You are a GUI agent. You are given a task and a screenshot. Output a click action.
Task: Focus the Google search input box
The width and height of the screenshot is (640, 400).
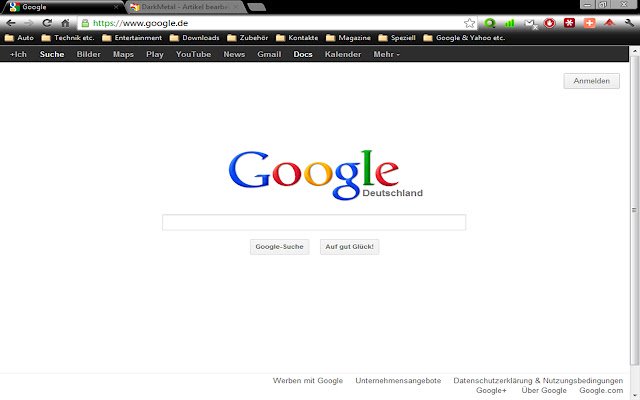click(314, 222)
